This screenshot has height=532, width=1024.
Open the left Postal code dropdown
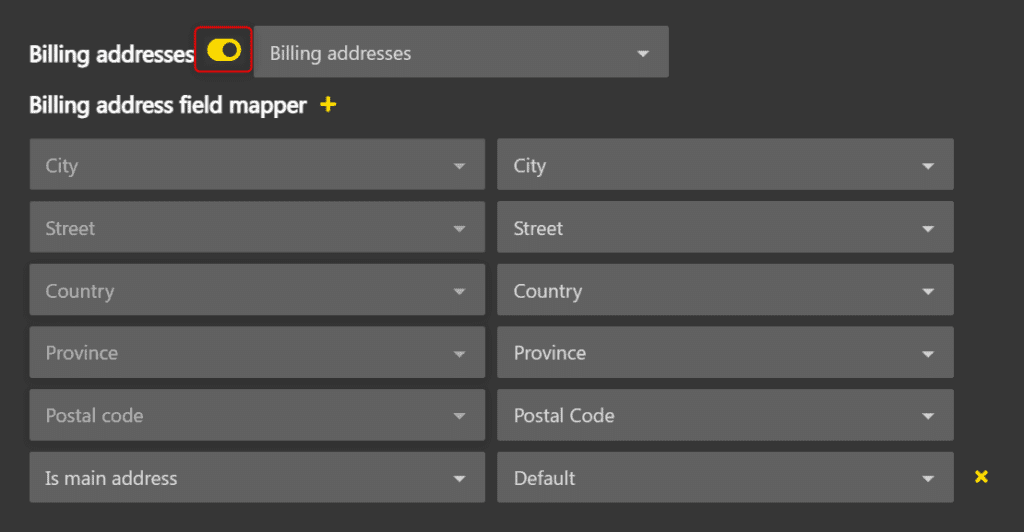(256, 415)
